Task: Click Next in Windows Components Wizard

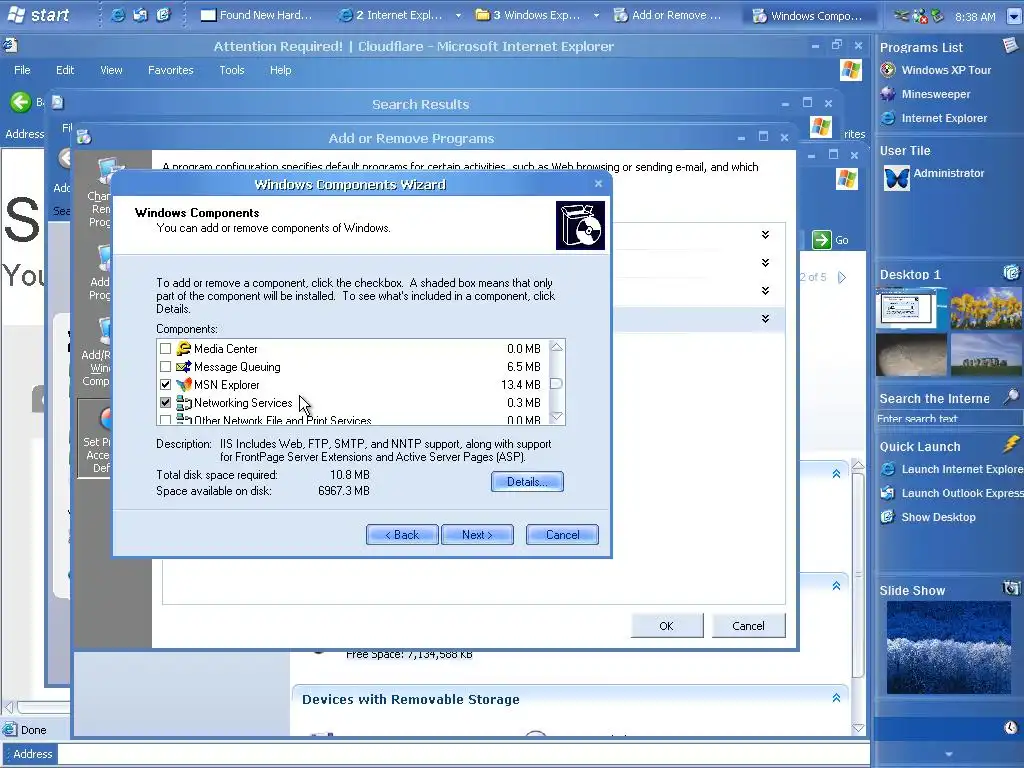Action: 477,535
